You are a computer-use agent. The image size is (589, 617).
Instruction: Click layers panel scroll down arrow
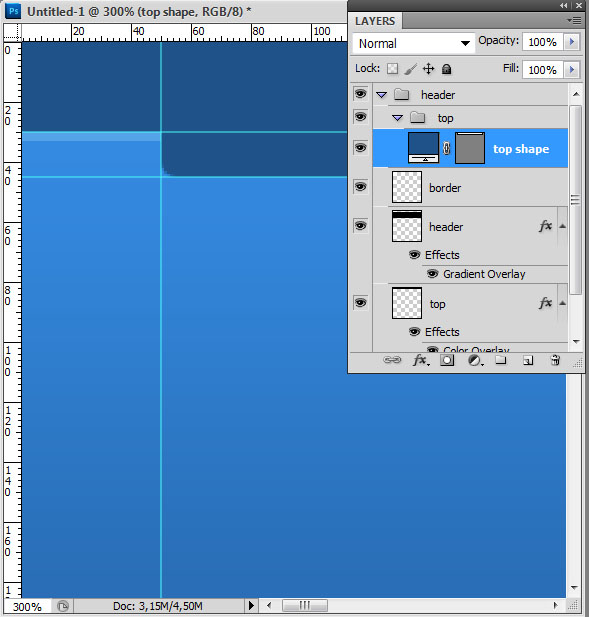(576, 342)
